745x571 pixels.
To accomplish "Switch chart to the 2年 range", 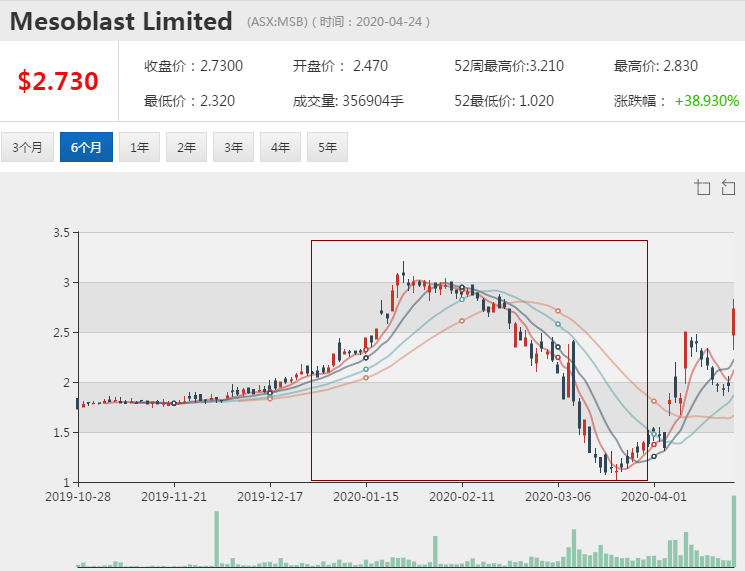I will (186, 147).
